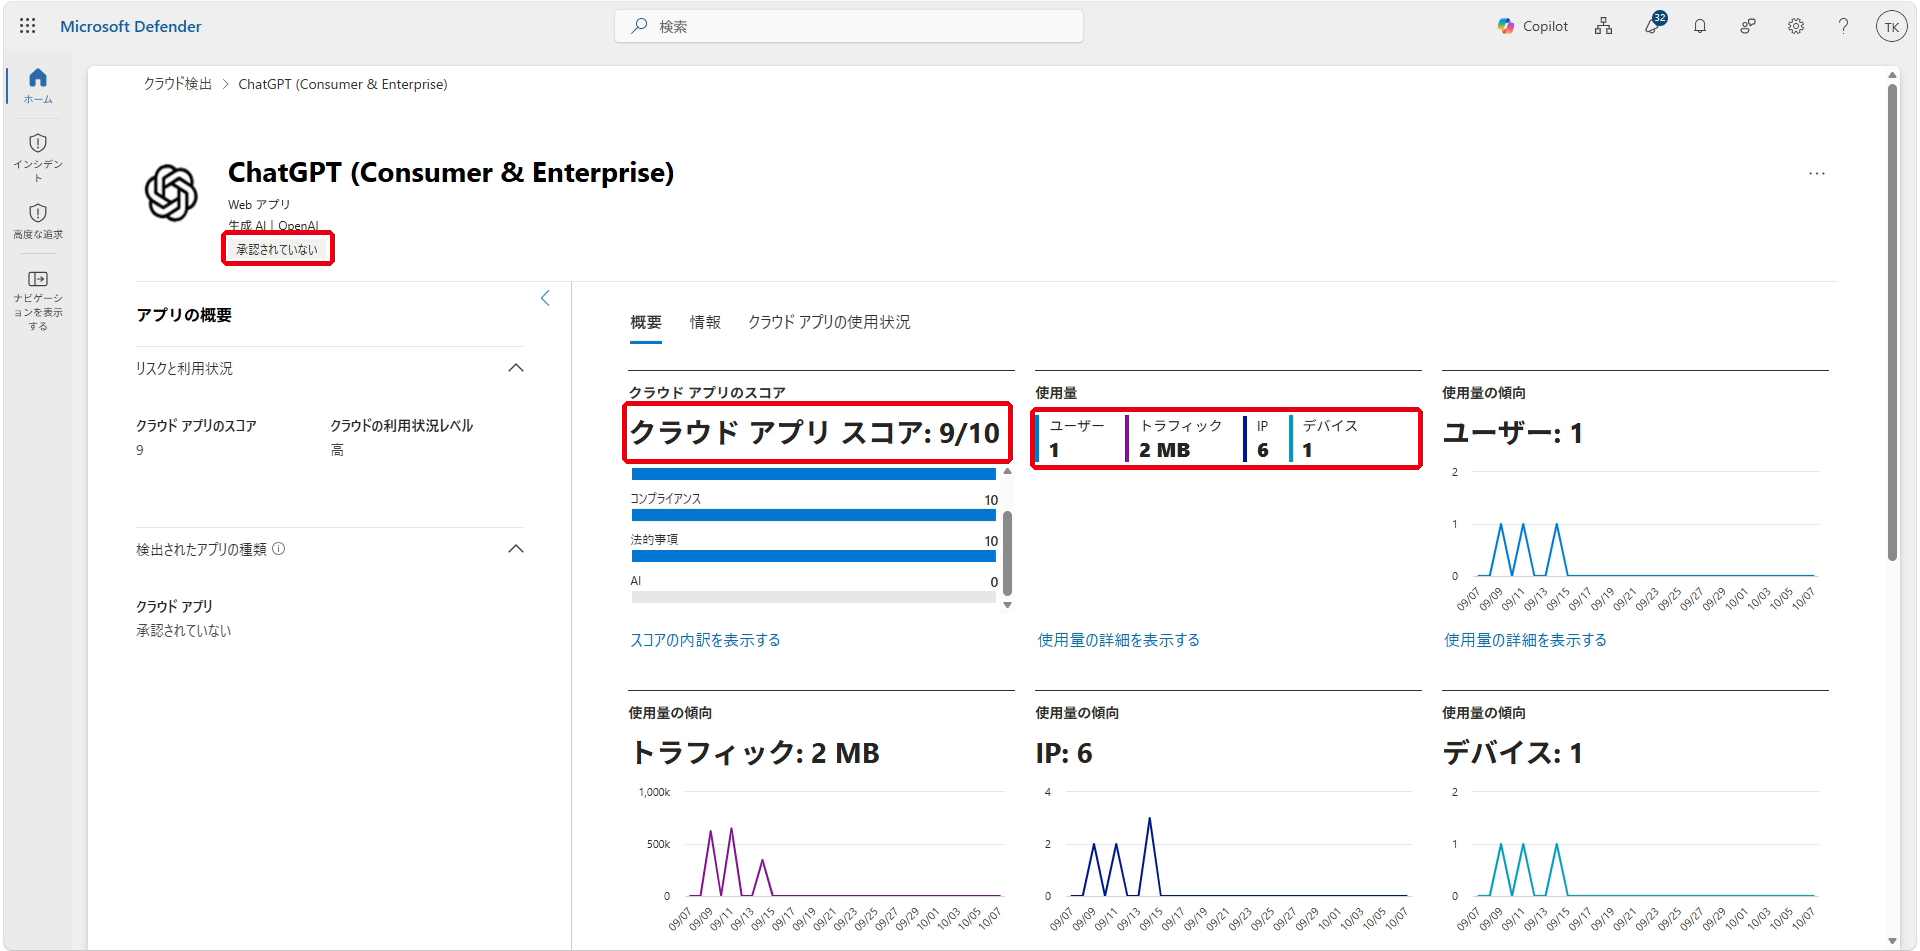Viewport: 1920px width, 951px height.
Task: Click the デバイス 1 usage value
Action: click(x=1307, y=450)
